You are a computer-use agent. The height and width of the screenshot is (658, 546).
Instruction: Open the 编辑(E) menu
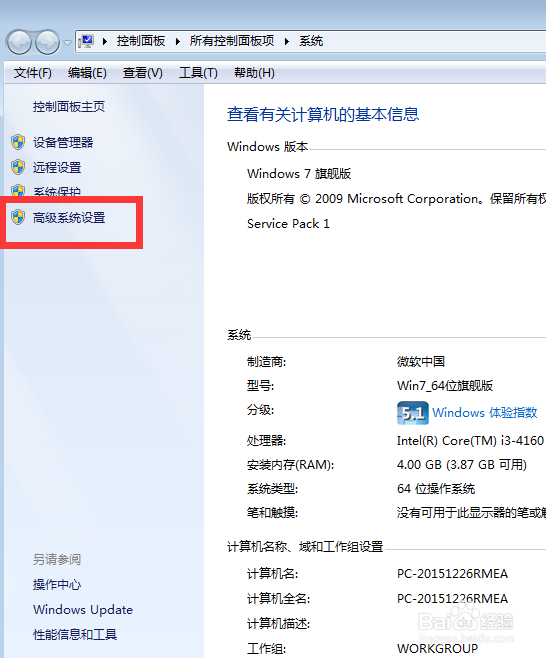point(87,73)
